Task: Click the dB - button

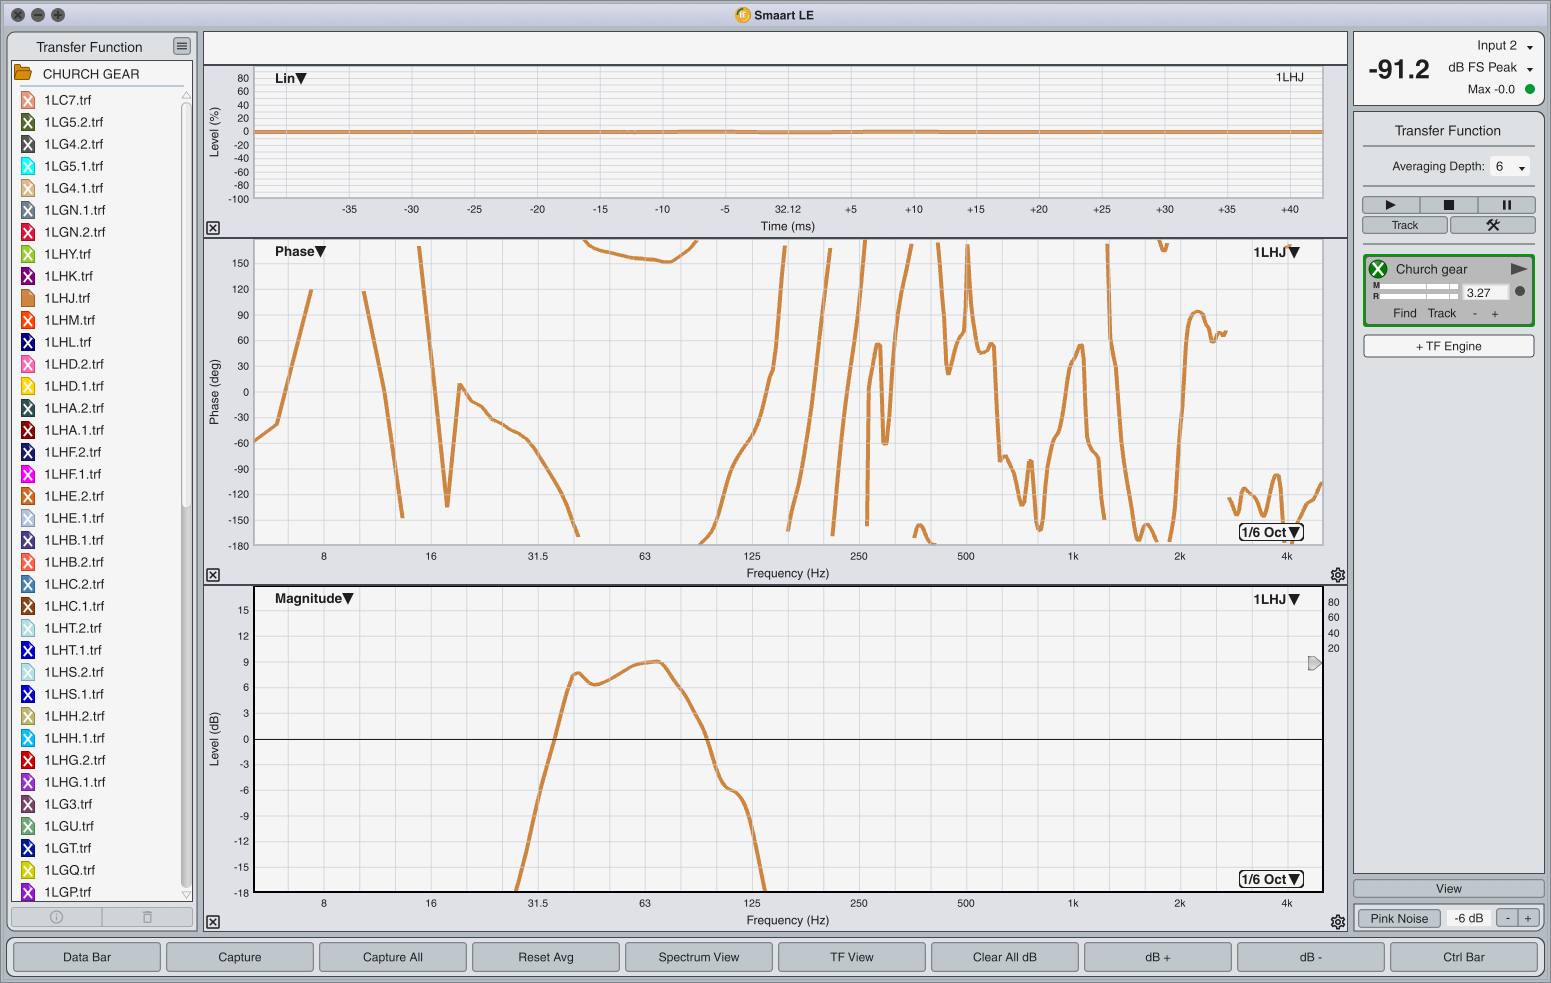Action: 1311,957
